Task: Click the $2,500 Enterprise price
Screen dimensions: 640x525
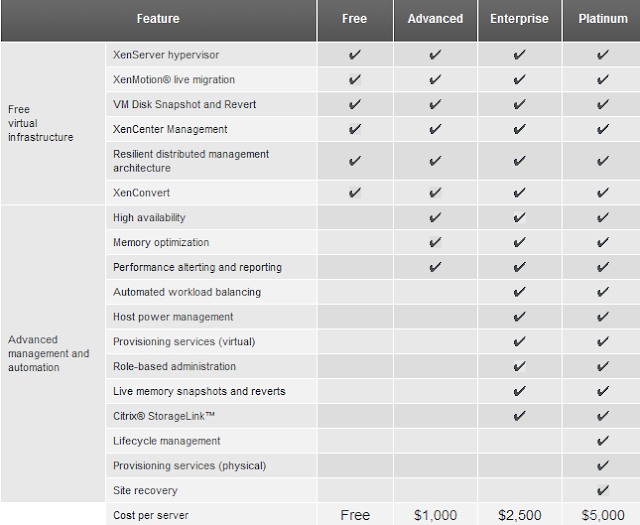Action: (520, 515)
